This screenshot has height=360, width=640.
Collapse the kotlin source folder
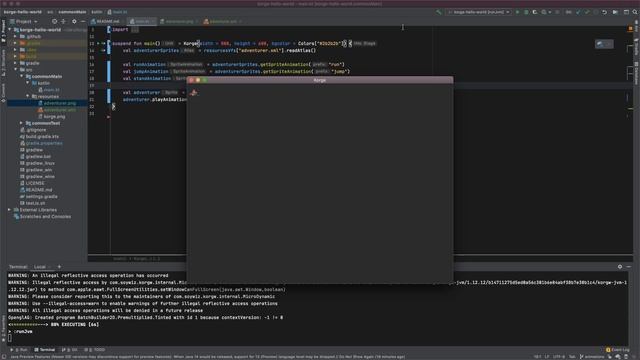tap(28, 83)
